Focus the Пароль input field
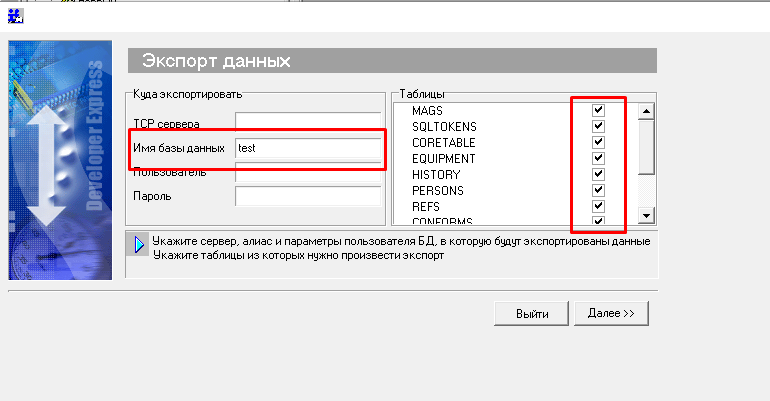This screenshot has width=770, height=401. (x=307, y=196)
